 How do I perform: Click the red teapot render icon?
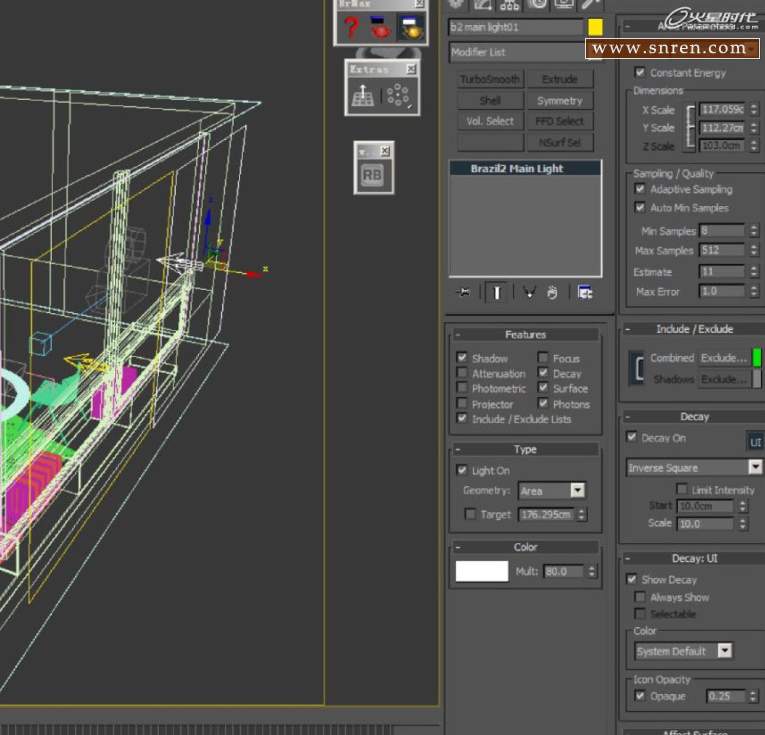pyautogui.click(x=380, y=27)
